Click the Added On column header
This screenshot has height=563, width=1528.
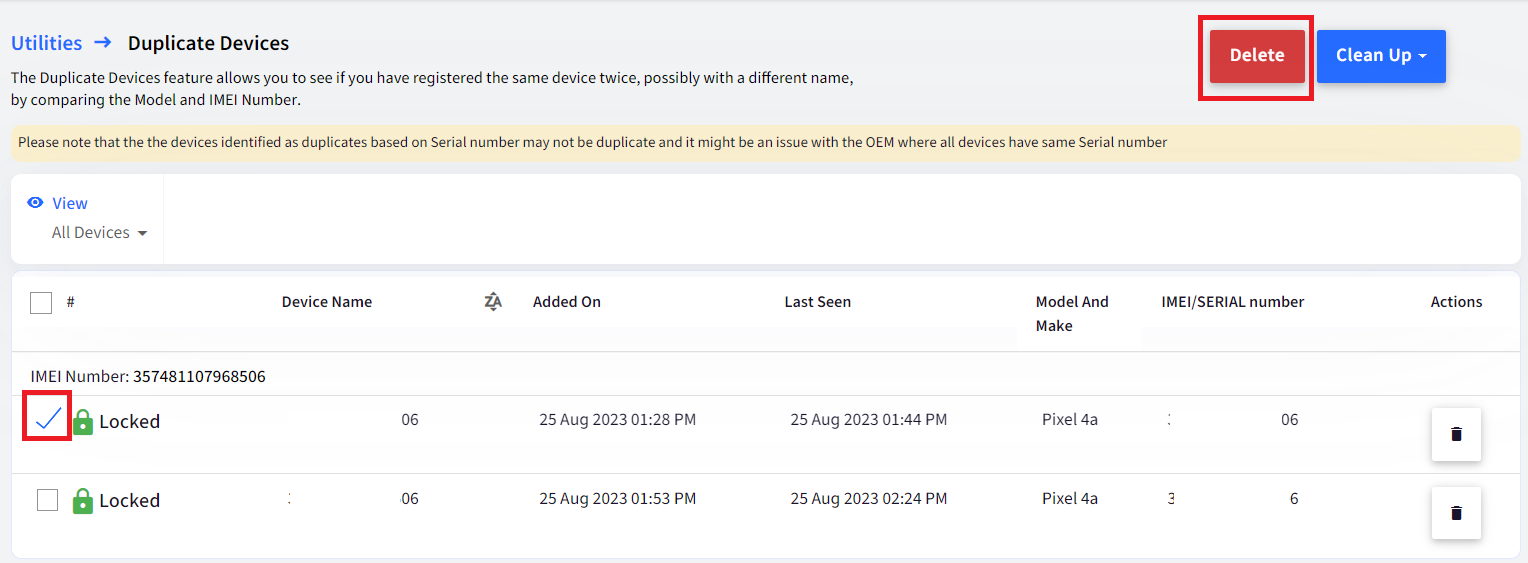click(x=567, y=302)
